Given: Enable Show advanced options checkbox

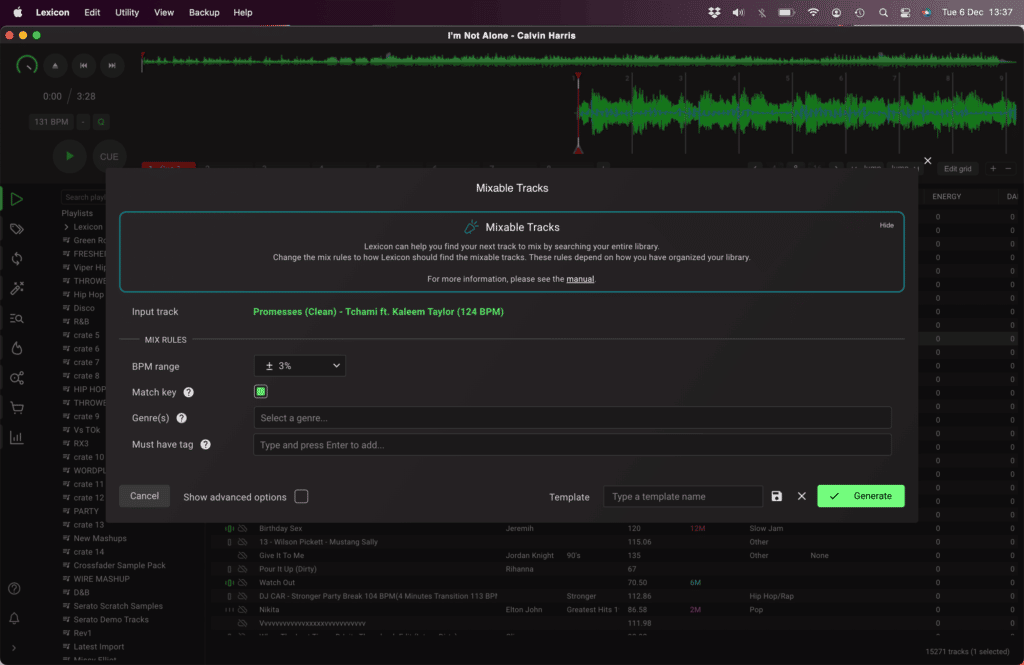Looking at the screenshot, I should [301, 497].
